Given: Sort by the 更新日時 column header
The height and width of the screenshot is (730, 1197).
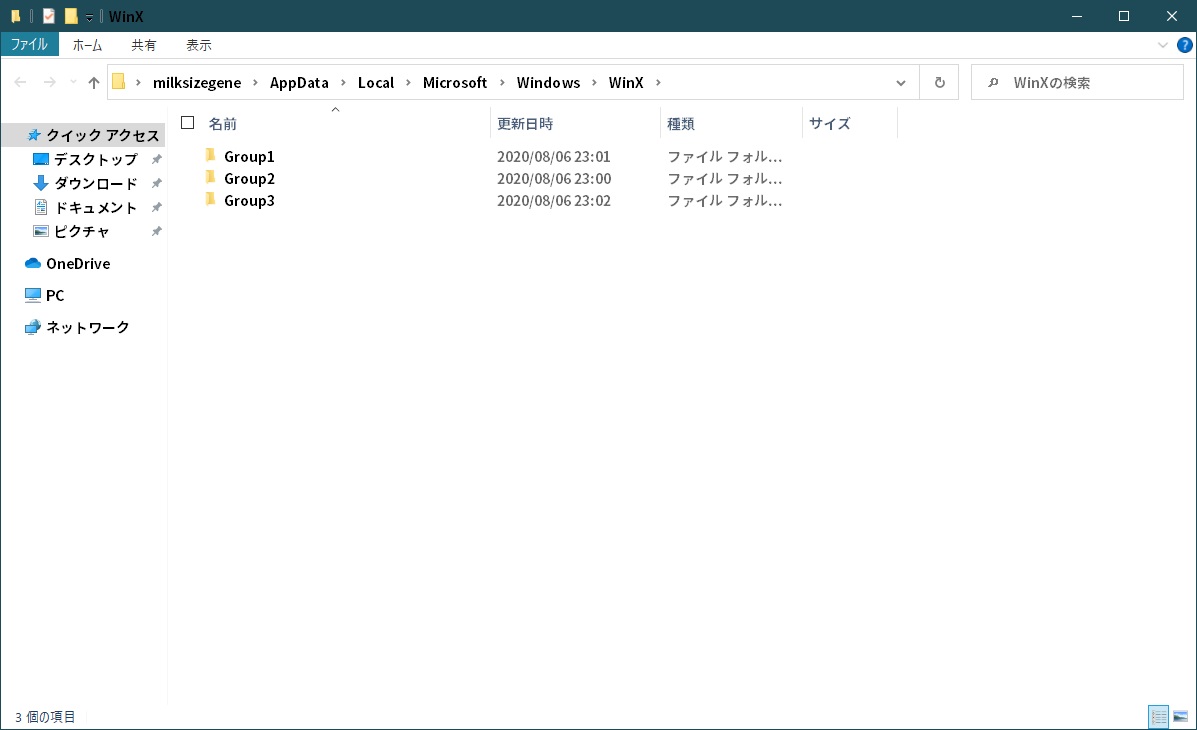Looking at the screenshot, I should tap(525, 123).
